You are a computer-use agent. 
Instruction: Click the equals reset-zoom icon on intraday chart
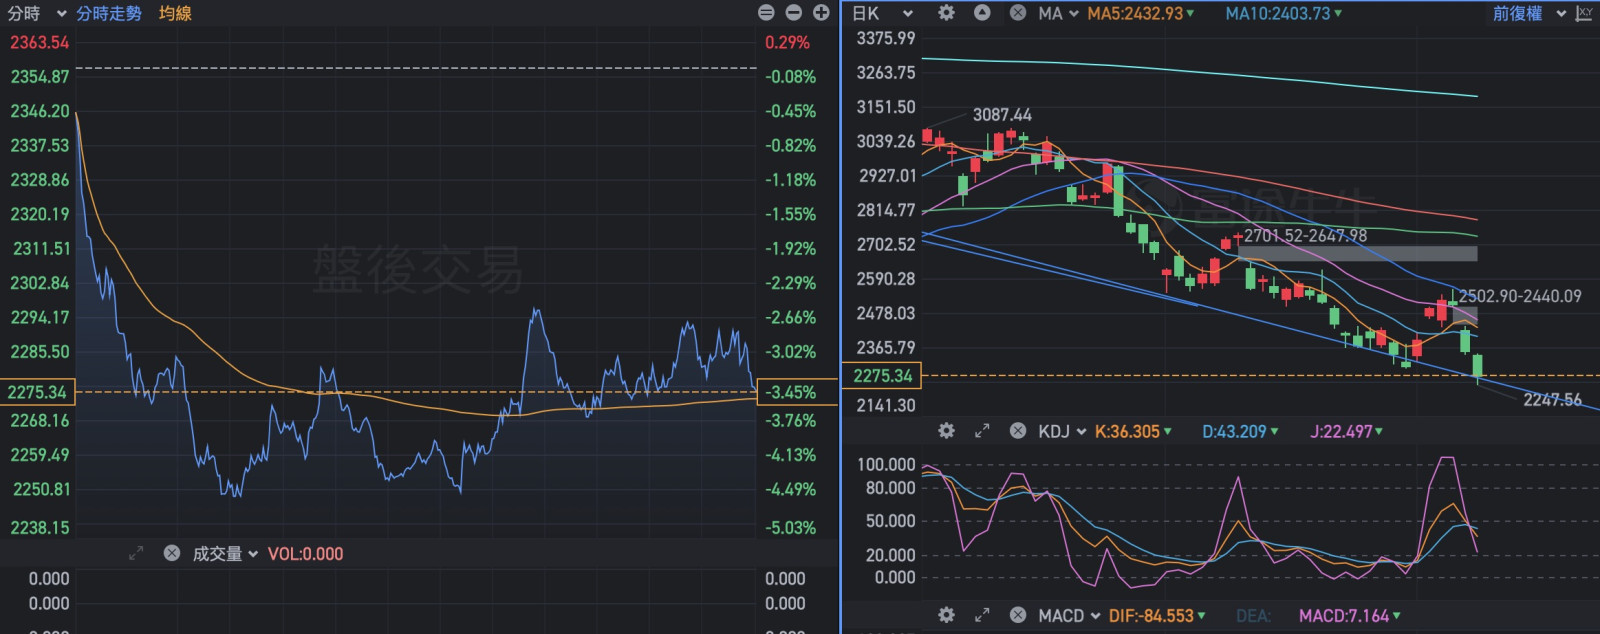[x=766, y=13]
